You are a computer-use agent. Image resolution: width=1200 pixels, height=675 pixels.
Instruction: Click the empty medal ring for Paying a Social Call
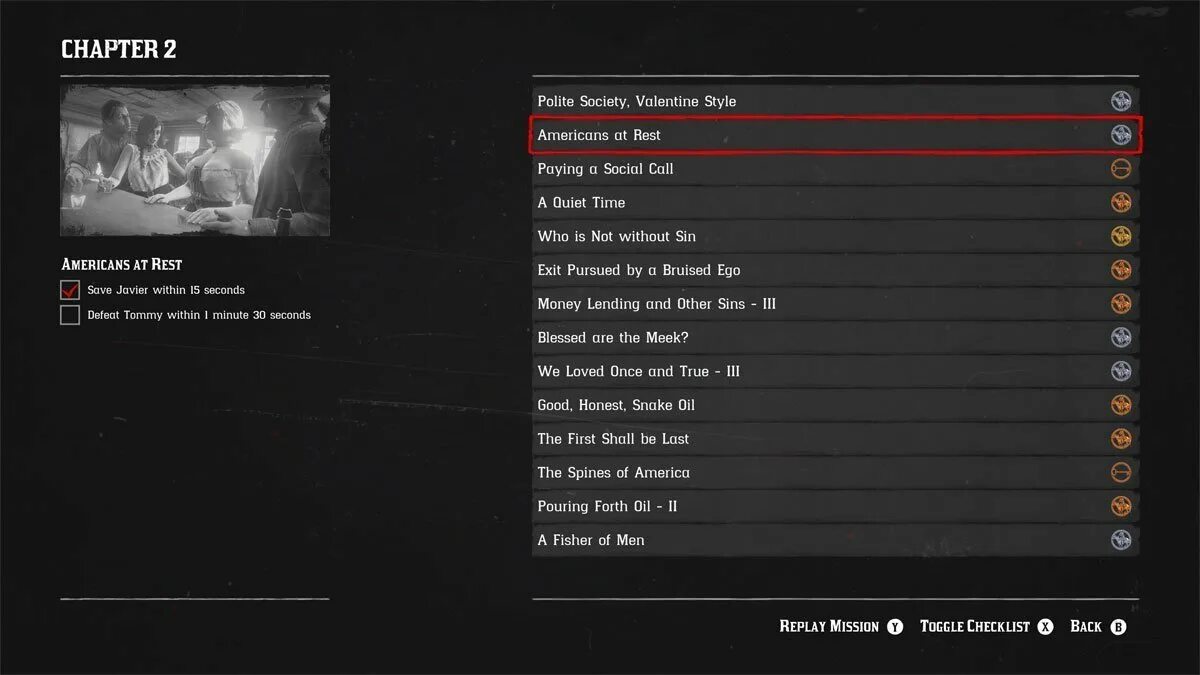coord(1121,169)
